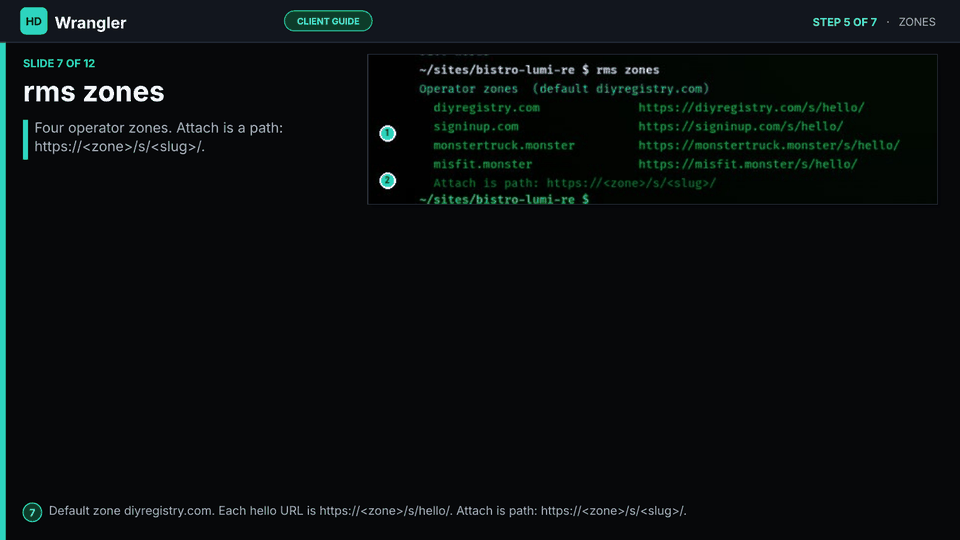The height and width of the screenshot is (540, 960).
Task: Click the STEP 5 OF 7 indicator
Action: click(x=844, y=22)
